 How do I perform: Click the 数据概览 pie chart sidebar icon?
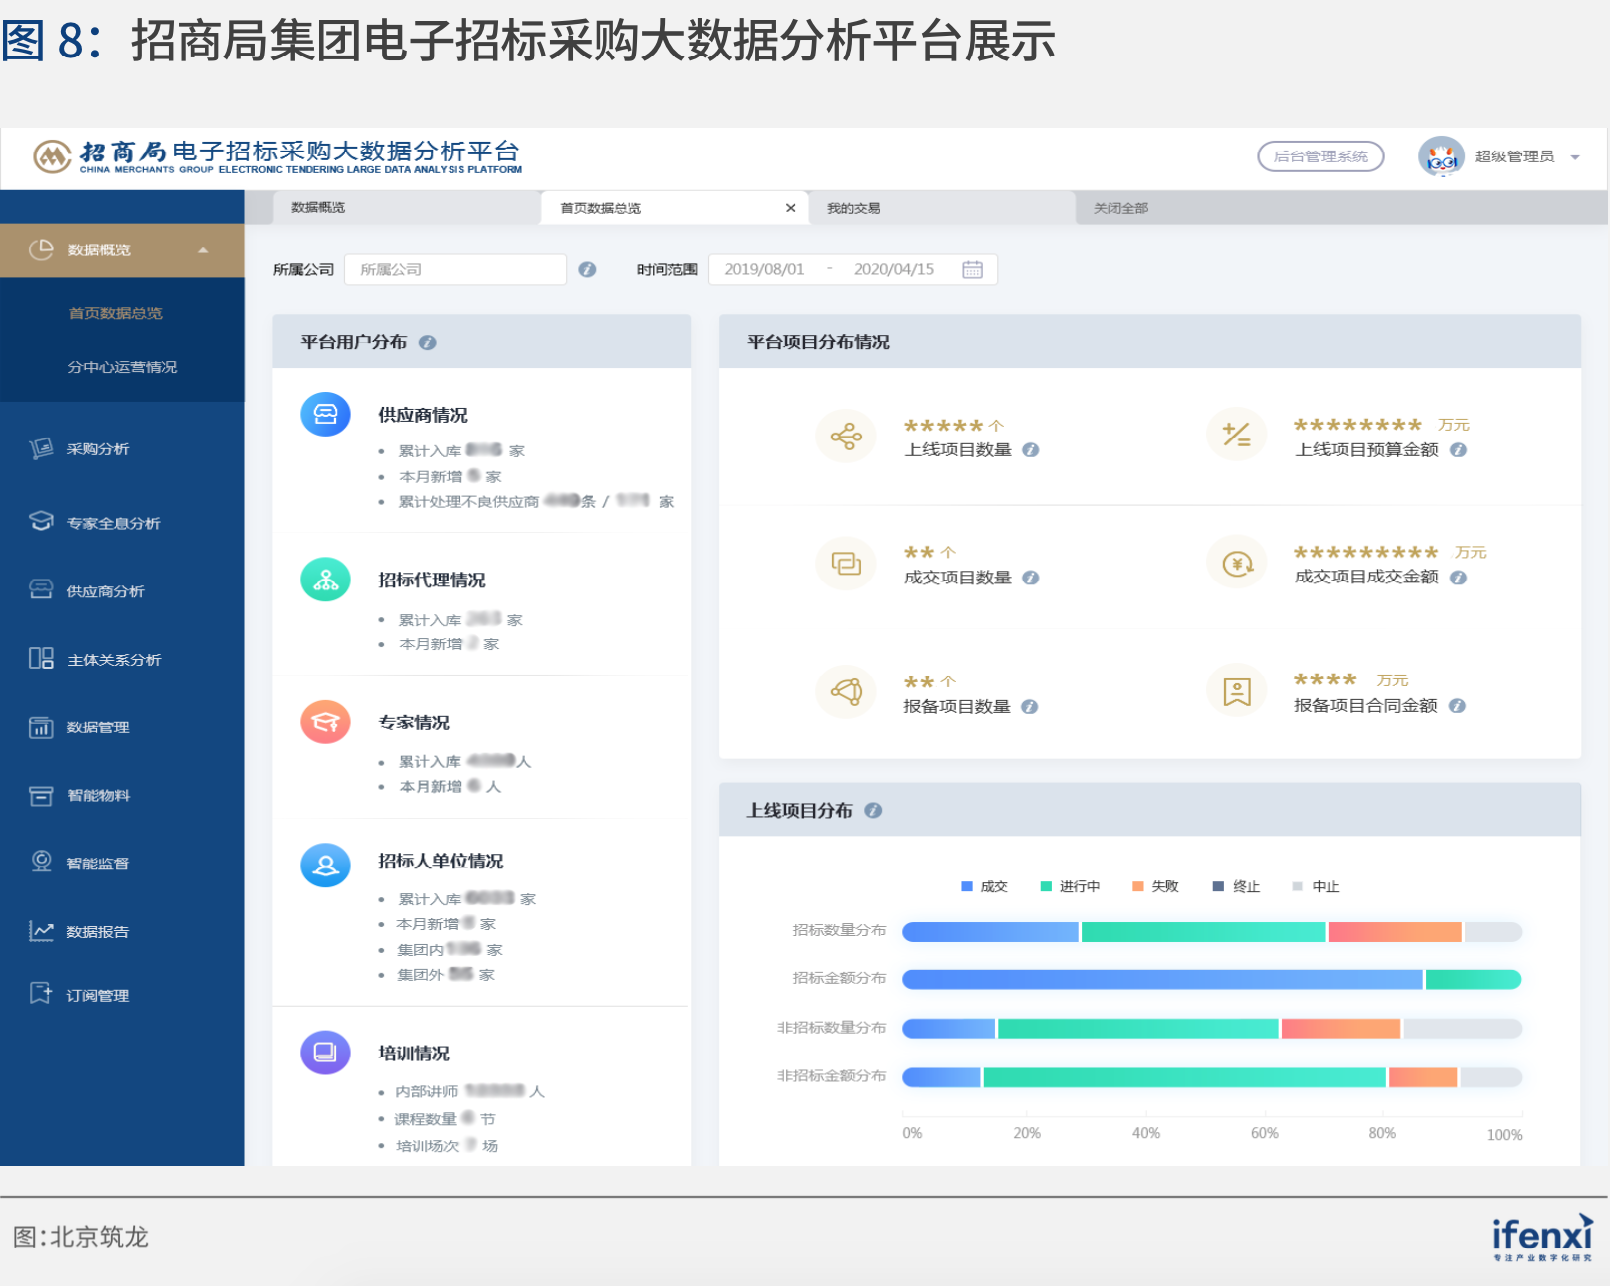[41, 250]
